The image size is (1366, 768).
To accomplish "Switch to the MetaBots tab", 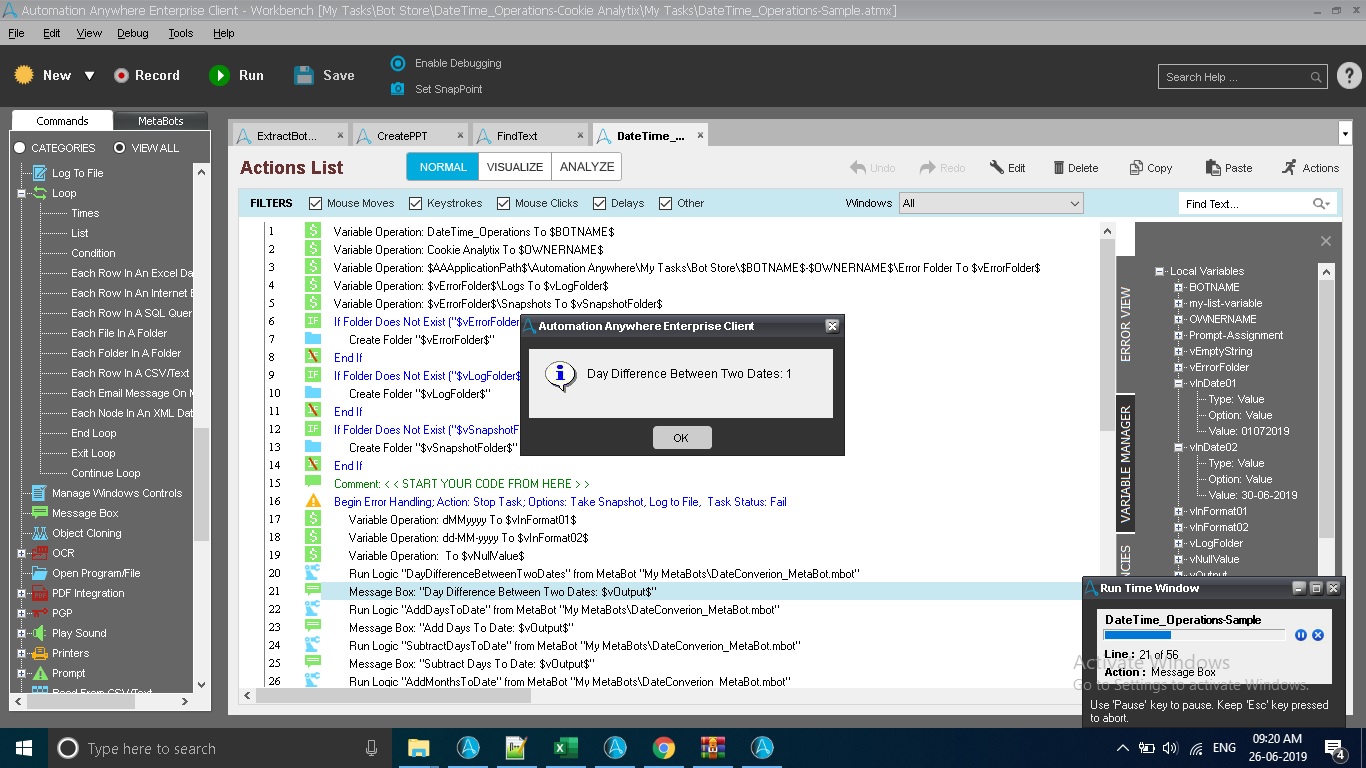I will click(x=160, y=121).
